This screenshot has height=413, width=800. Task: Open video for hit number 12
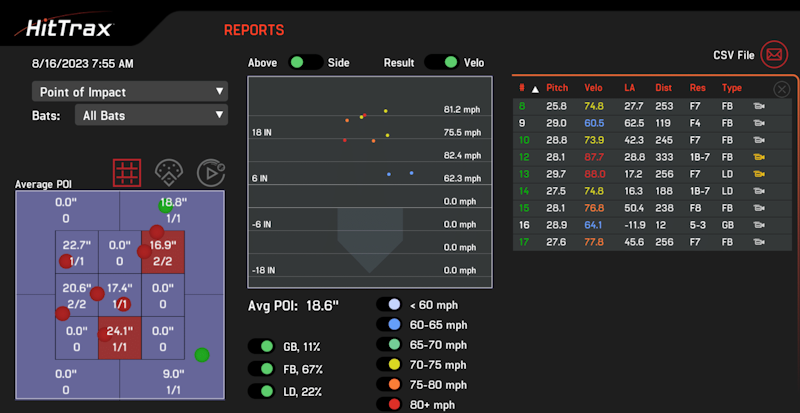pyautogui.click(x=759, y=156)
